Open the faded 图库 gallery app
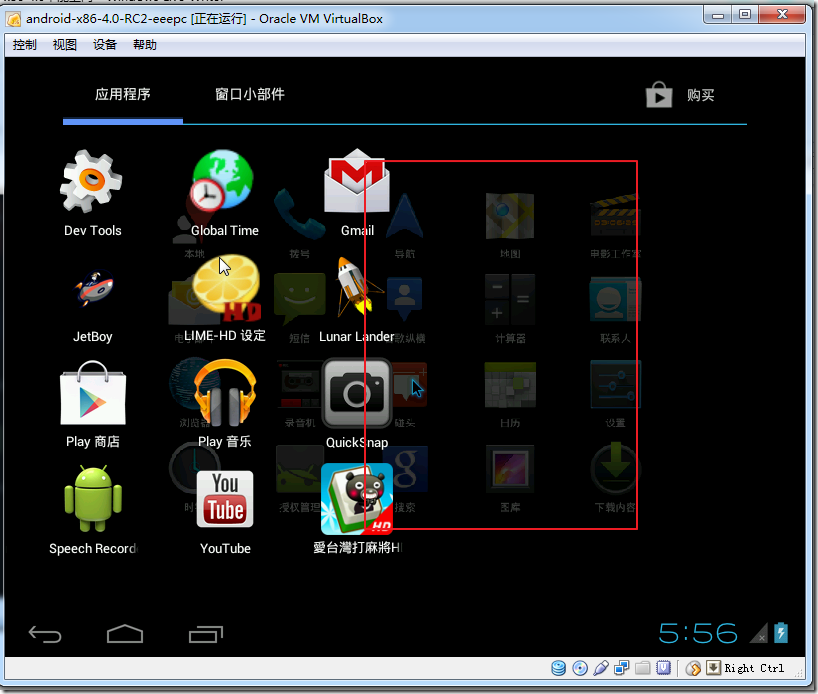Image resolution: width=818 pixels, height=694 pixels. pyautogui.click(x=510, y=469)
